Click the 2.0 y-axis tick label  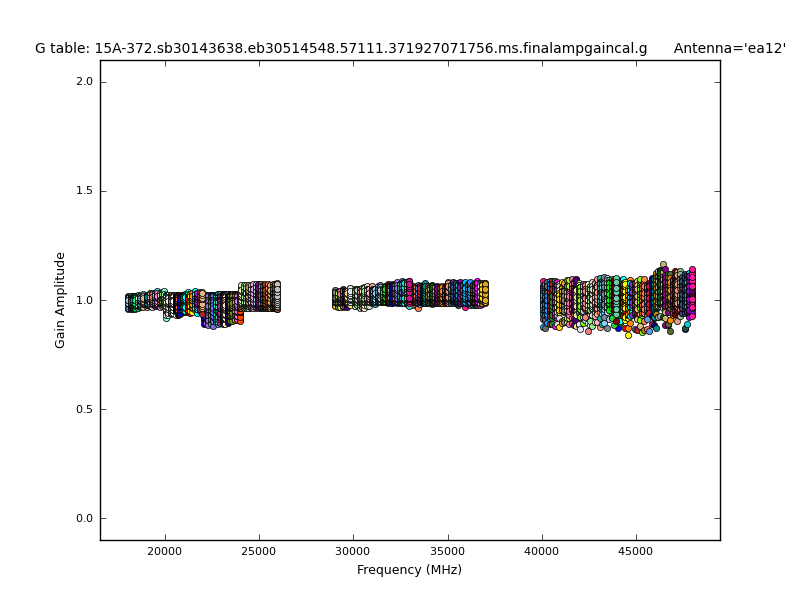click(x=84, y=82)
